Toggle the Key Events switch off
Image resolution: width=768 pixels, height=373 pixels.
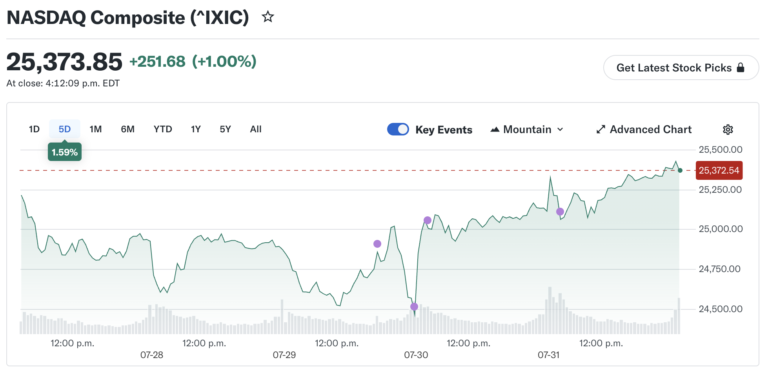(x=398, y=130)
